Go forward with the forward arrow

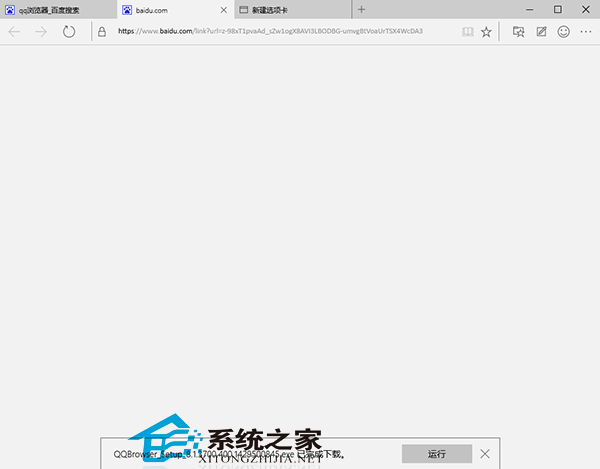click(41, 32)
